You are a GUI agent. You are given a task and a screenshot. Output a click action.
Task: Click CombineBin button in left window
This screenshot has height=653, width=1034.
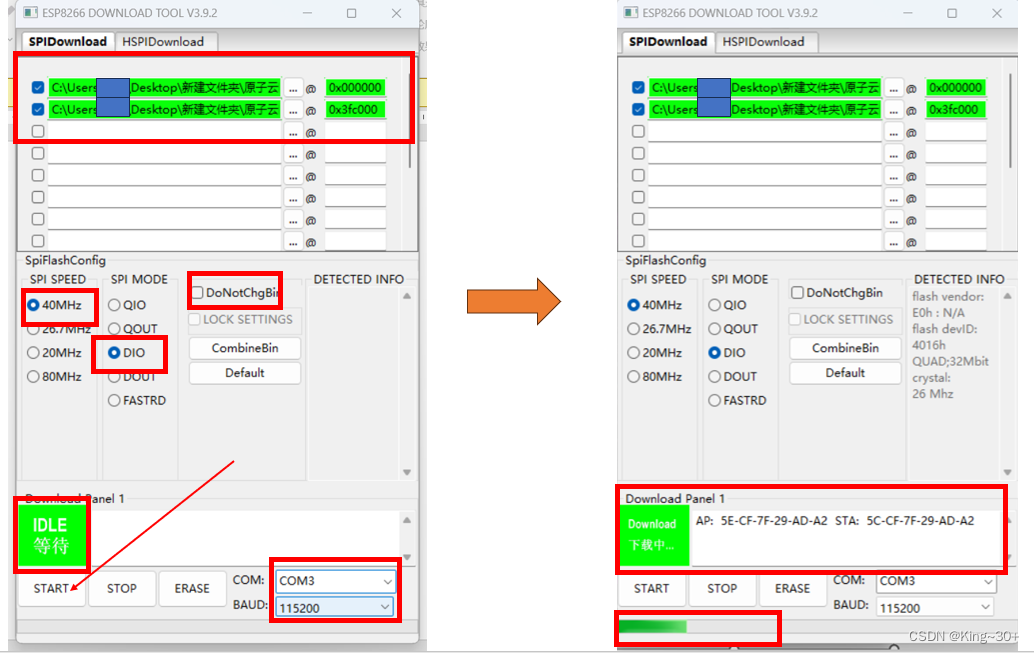pyautogui.click(x=245, y=348)
